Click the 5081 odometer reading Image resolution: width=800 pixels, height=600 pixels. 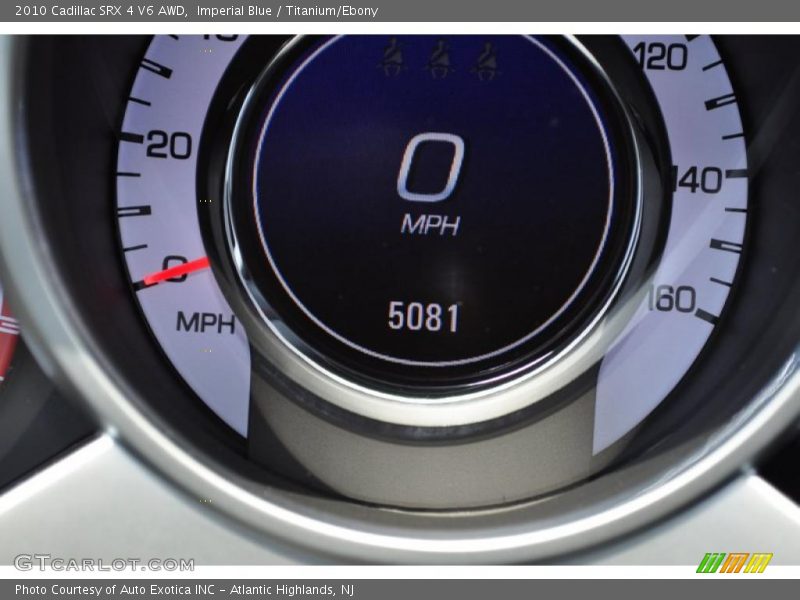pos(423,317)
